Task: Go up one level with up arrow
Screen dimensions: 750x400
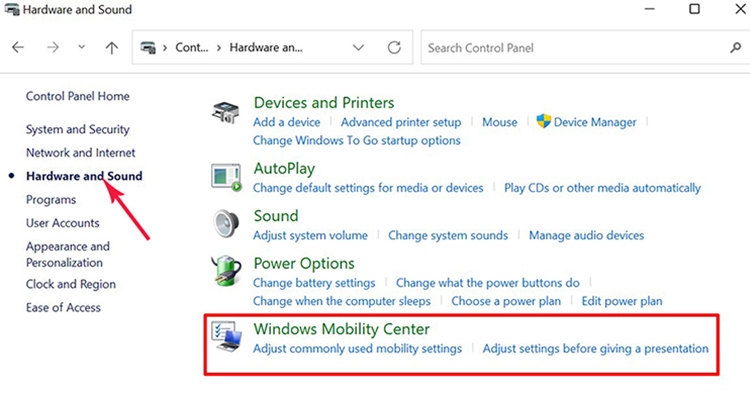Action: pyautogui.click(x=111, y=47)
